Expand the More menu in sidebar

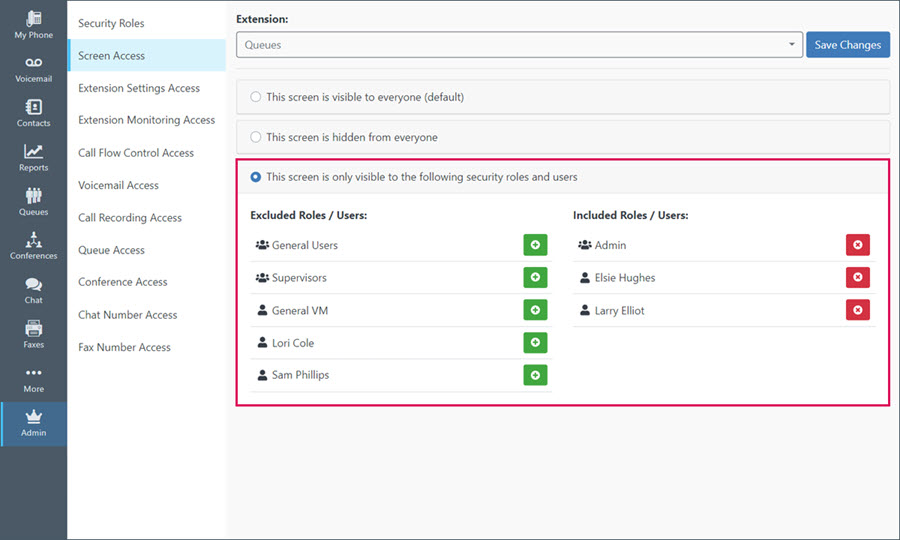[x=33, y=379]
